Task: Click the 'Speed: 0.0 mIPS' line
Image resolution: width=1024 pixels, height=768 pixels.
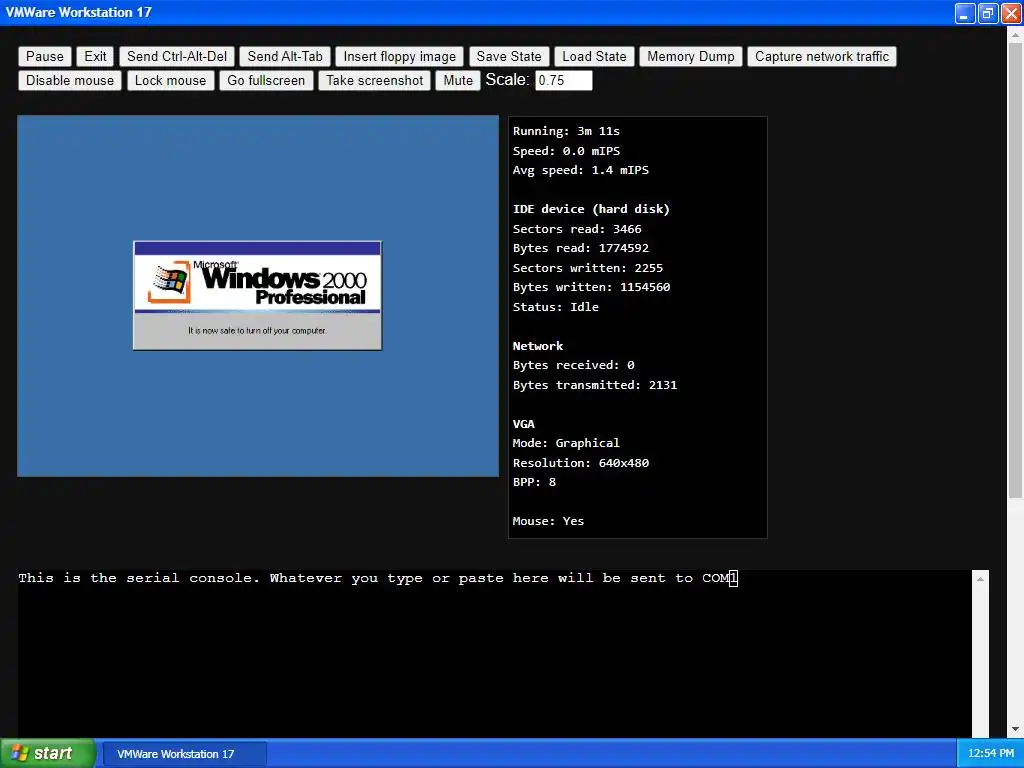Action: (566, 151)
